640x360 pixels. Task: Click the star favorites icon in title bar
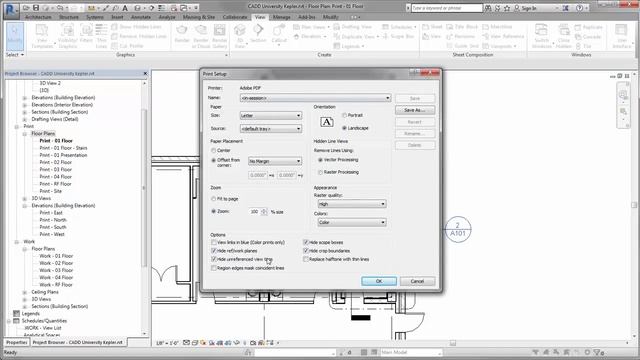507,8
